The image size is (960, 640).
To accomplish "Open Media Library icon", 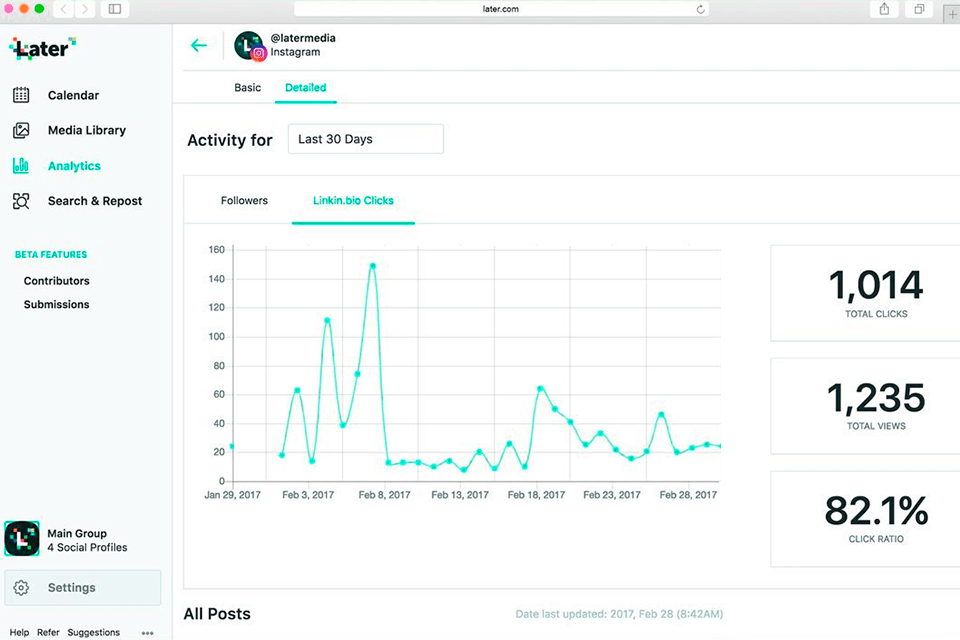I will click(x=21, y=130).
